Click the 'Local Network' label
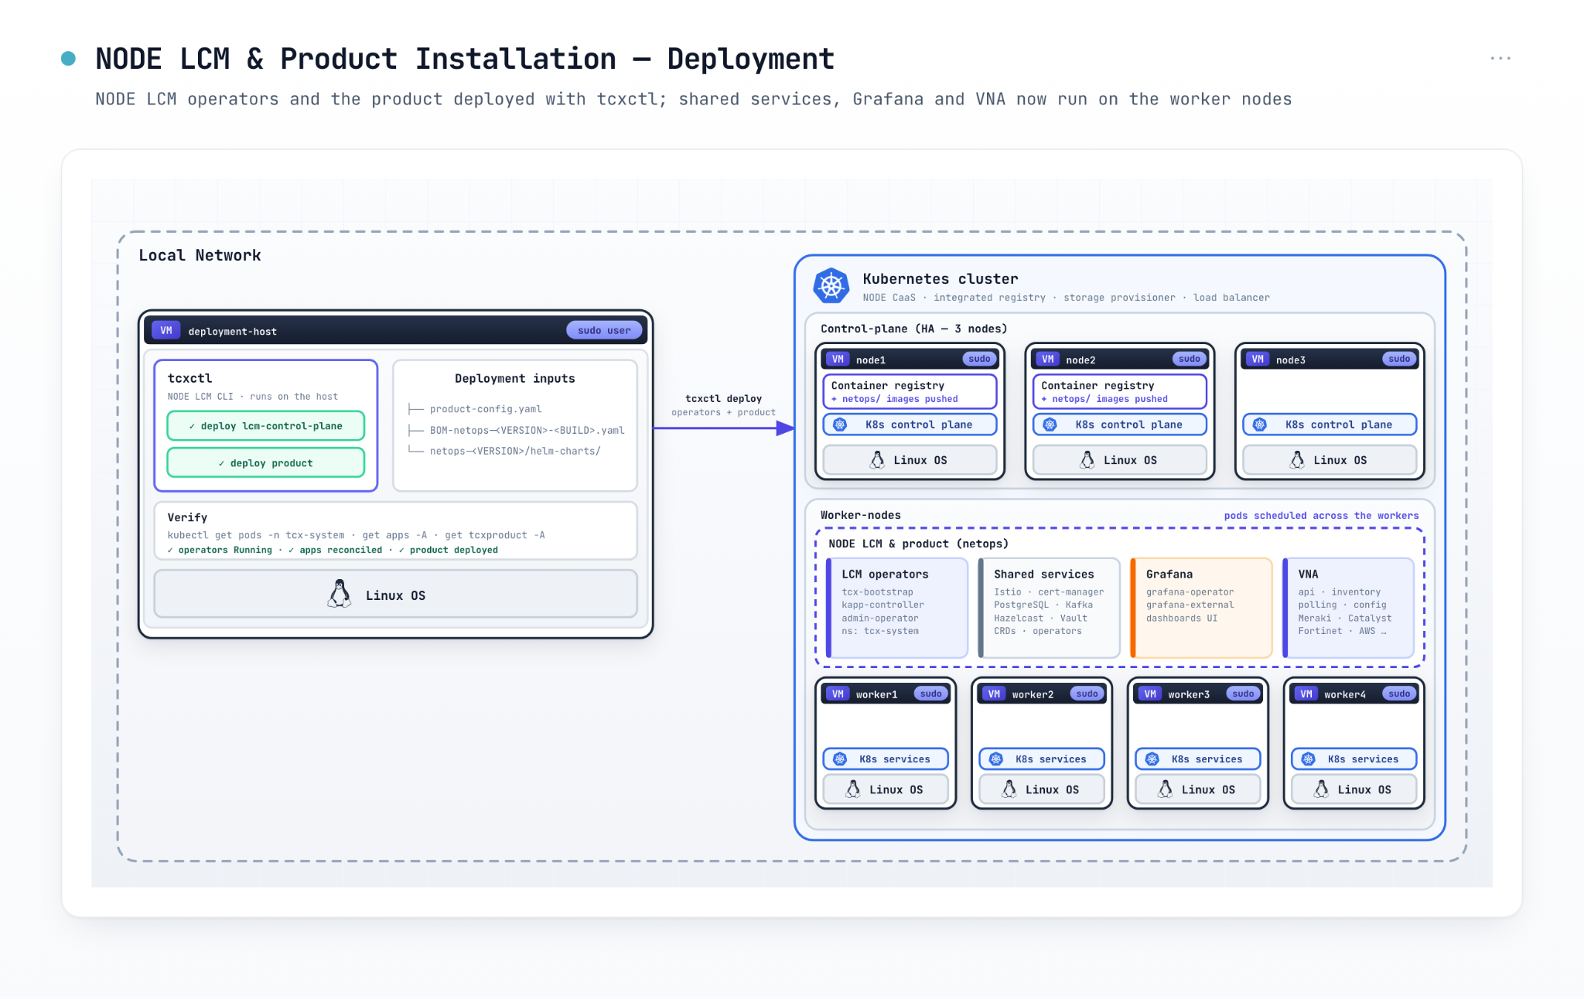Image resolution: width=1584 pixels, height=999 pixels. pos(200,255)
